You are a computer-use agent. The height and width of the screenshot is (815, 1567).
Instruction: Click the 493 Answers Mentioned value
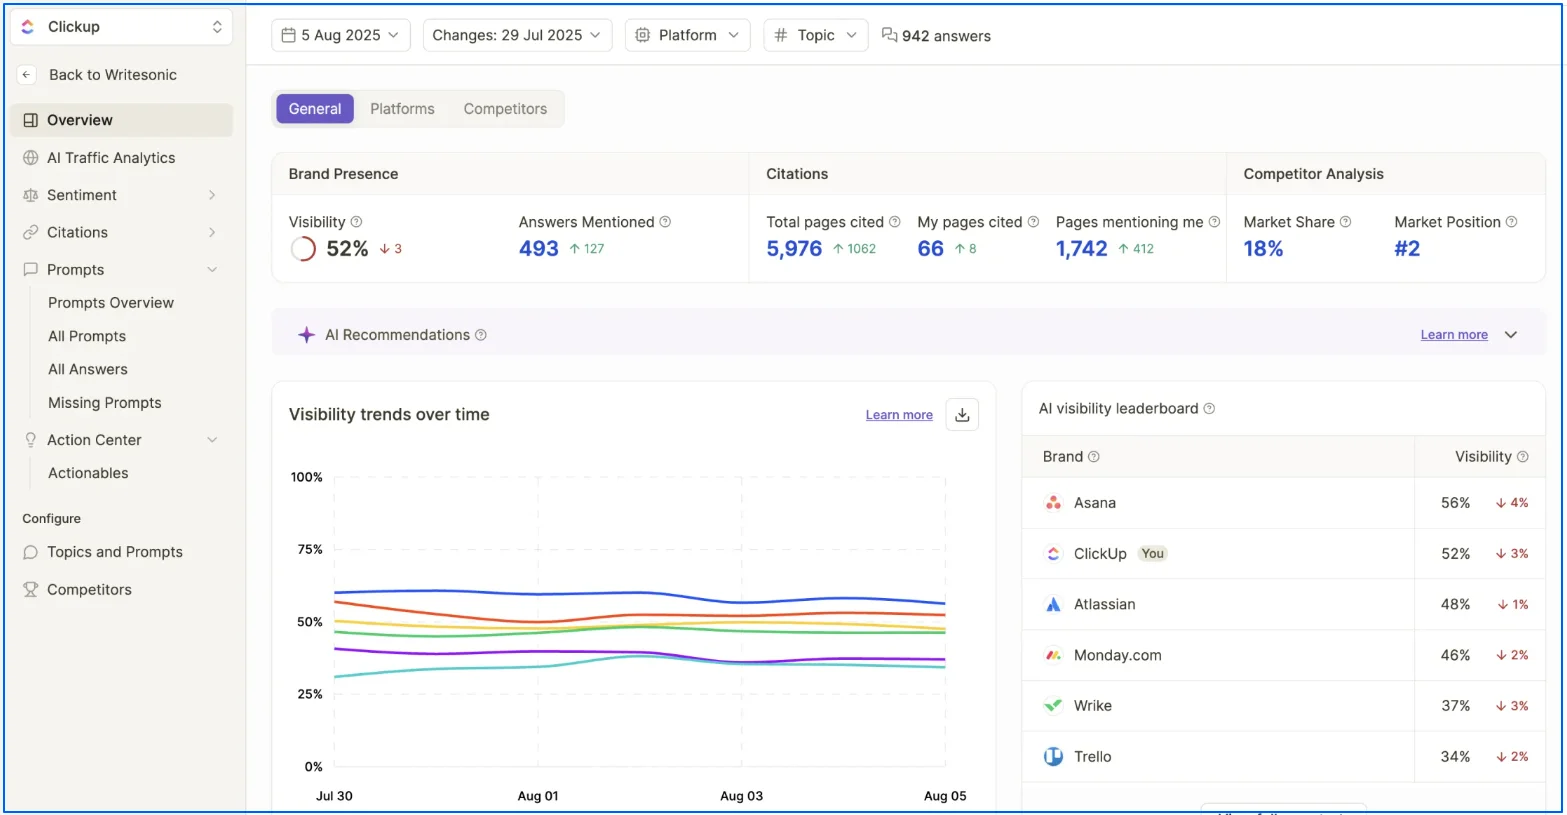pyautogui.click(x=539, y=249)
